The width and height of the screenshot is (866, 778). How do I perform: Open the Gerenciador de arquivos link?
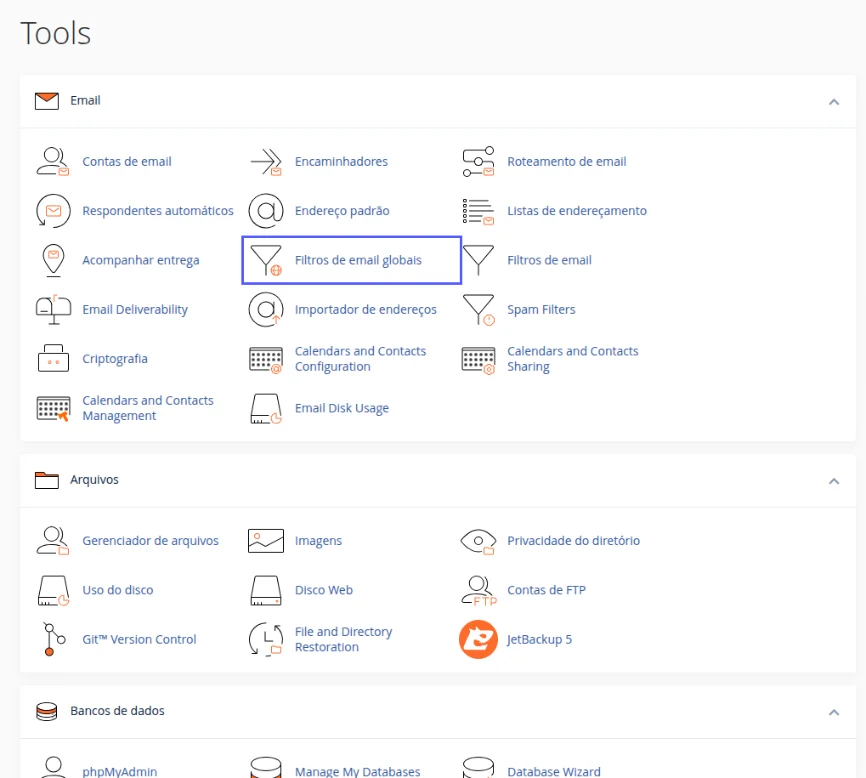point(150,541)
